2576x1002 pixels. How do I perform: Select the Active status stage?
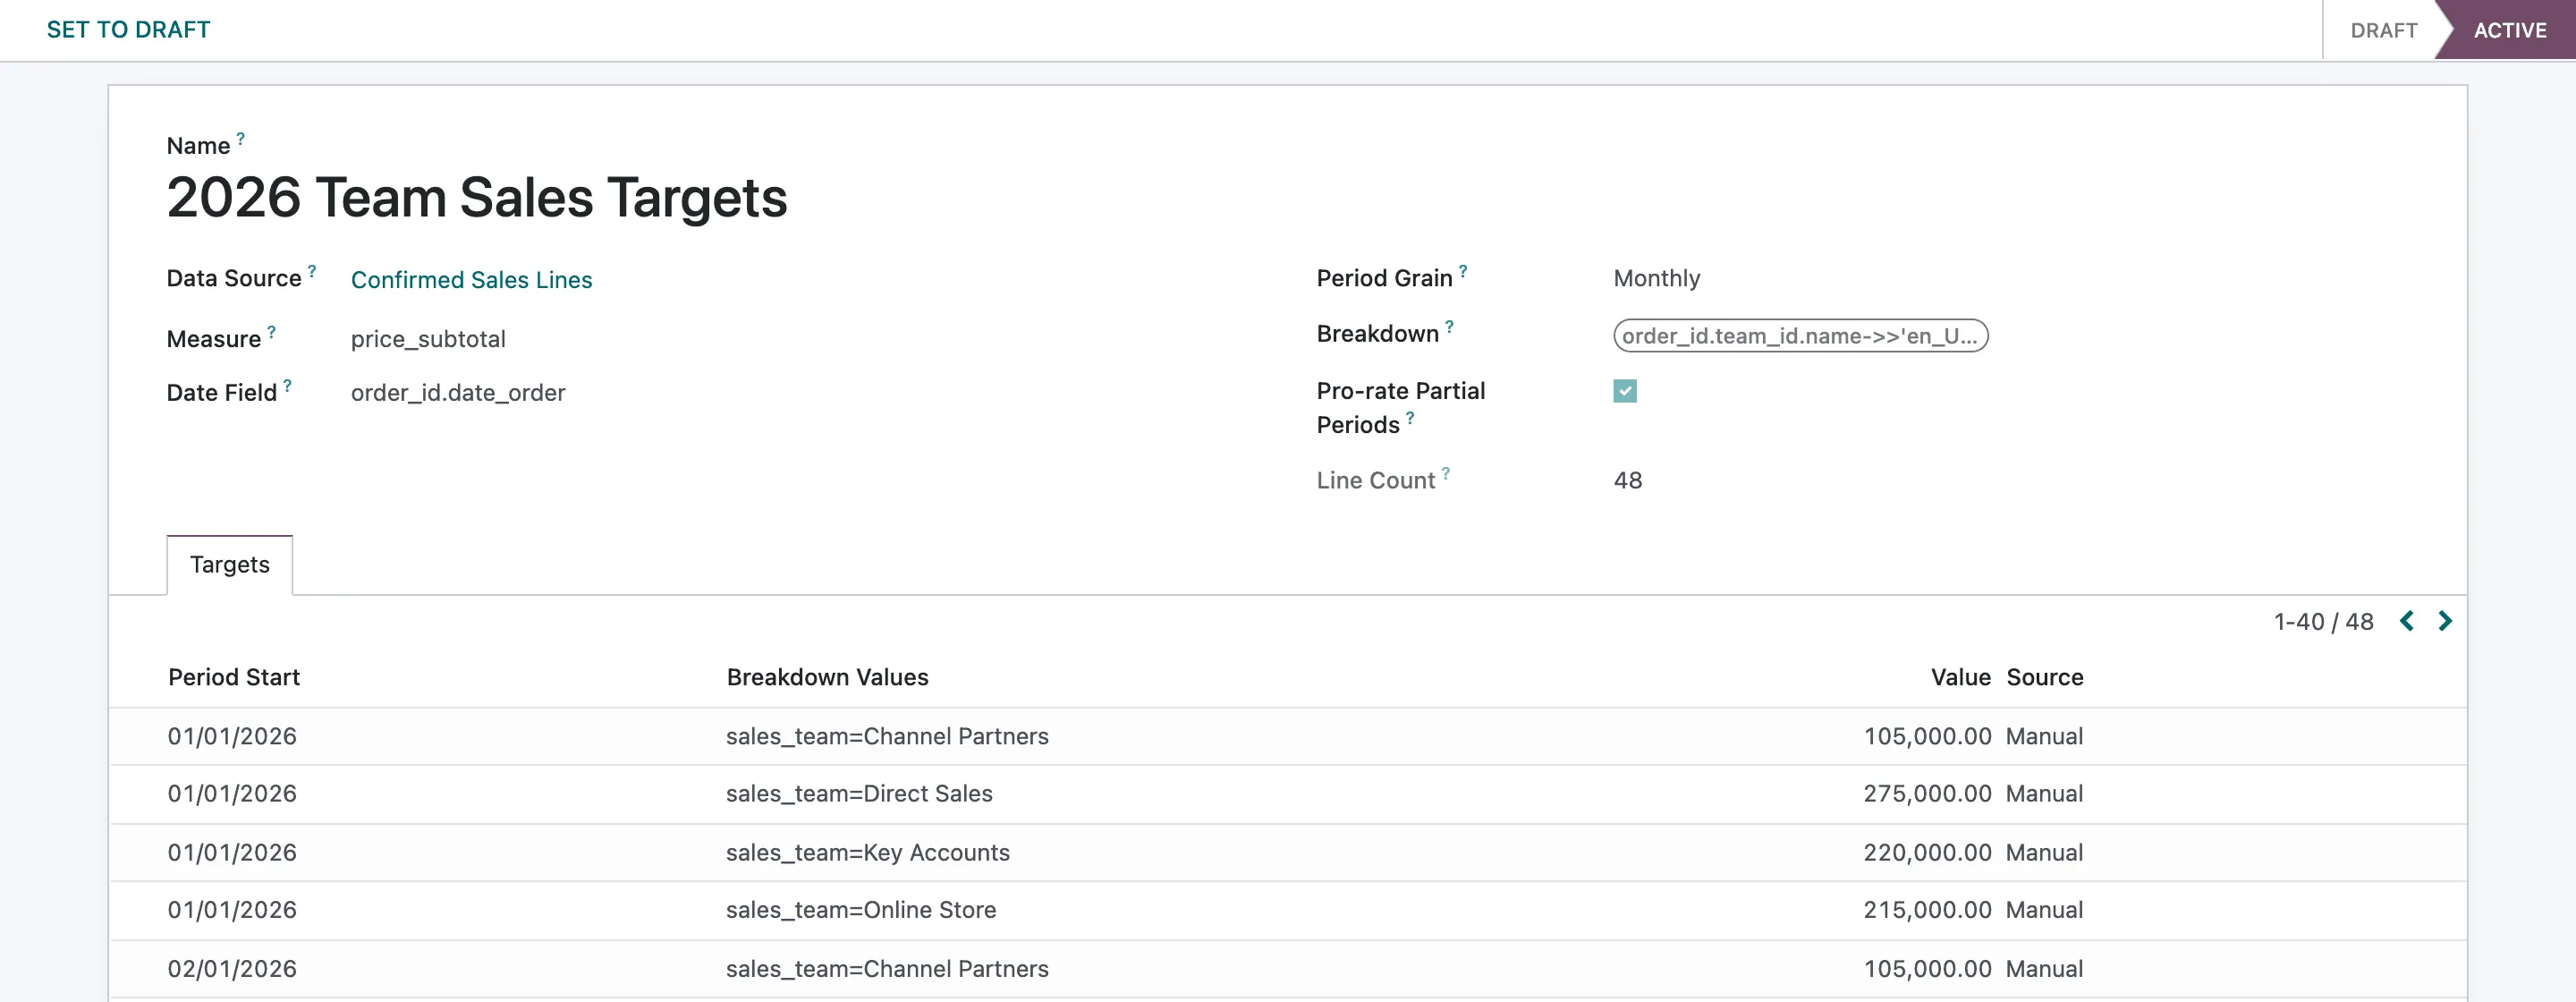coord(2510,30)
